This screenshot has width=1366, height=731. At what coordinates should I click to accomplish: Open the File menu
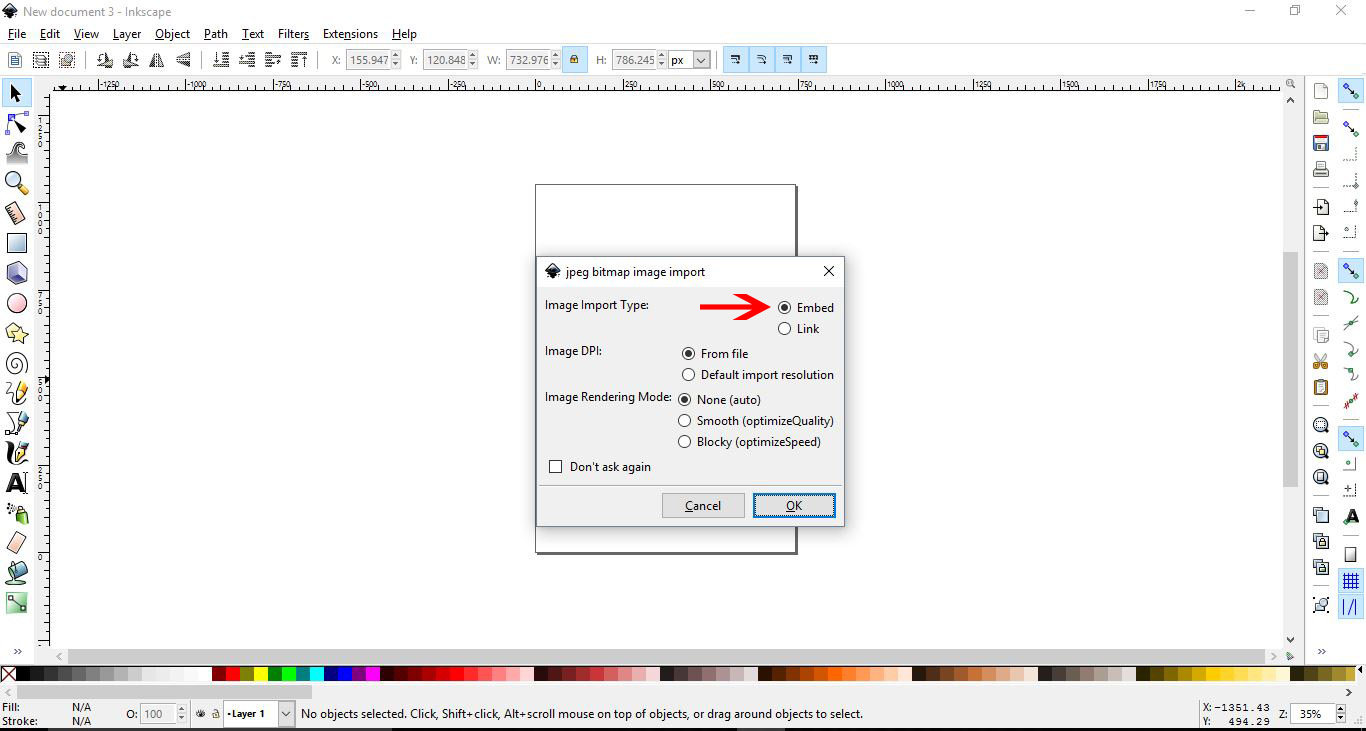pyautogui.click(x=16, y=34)
